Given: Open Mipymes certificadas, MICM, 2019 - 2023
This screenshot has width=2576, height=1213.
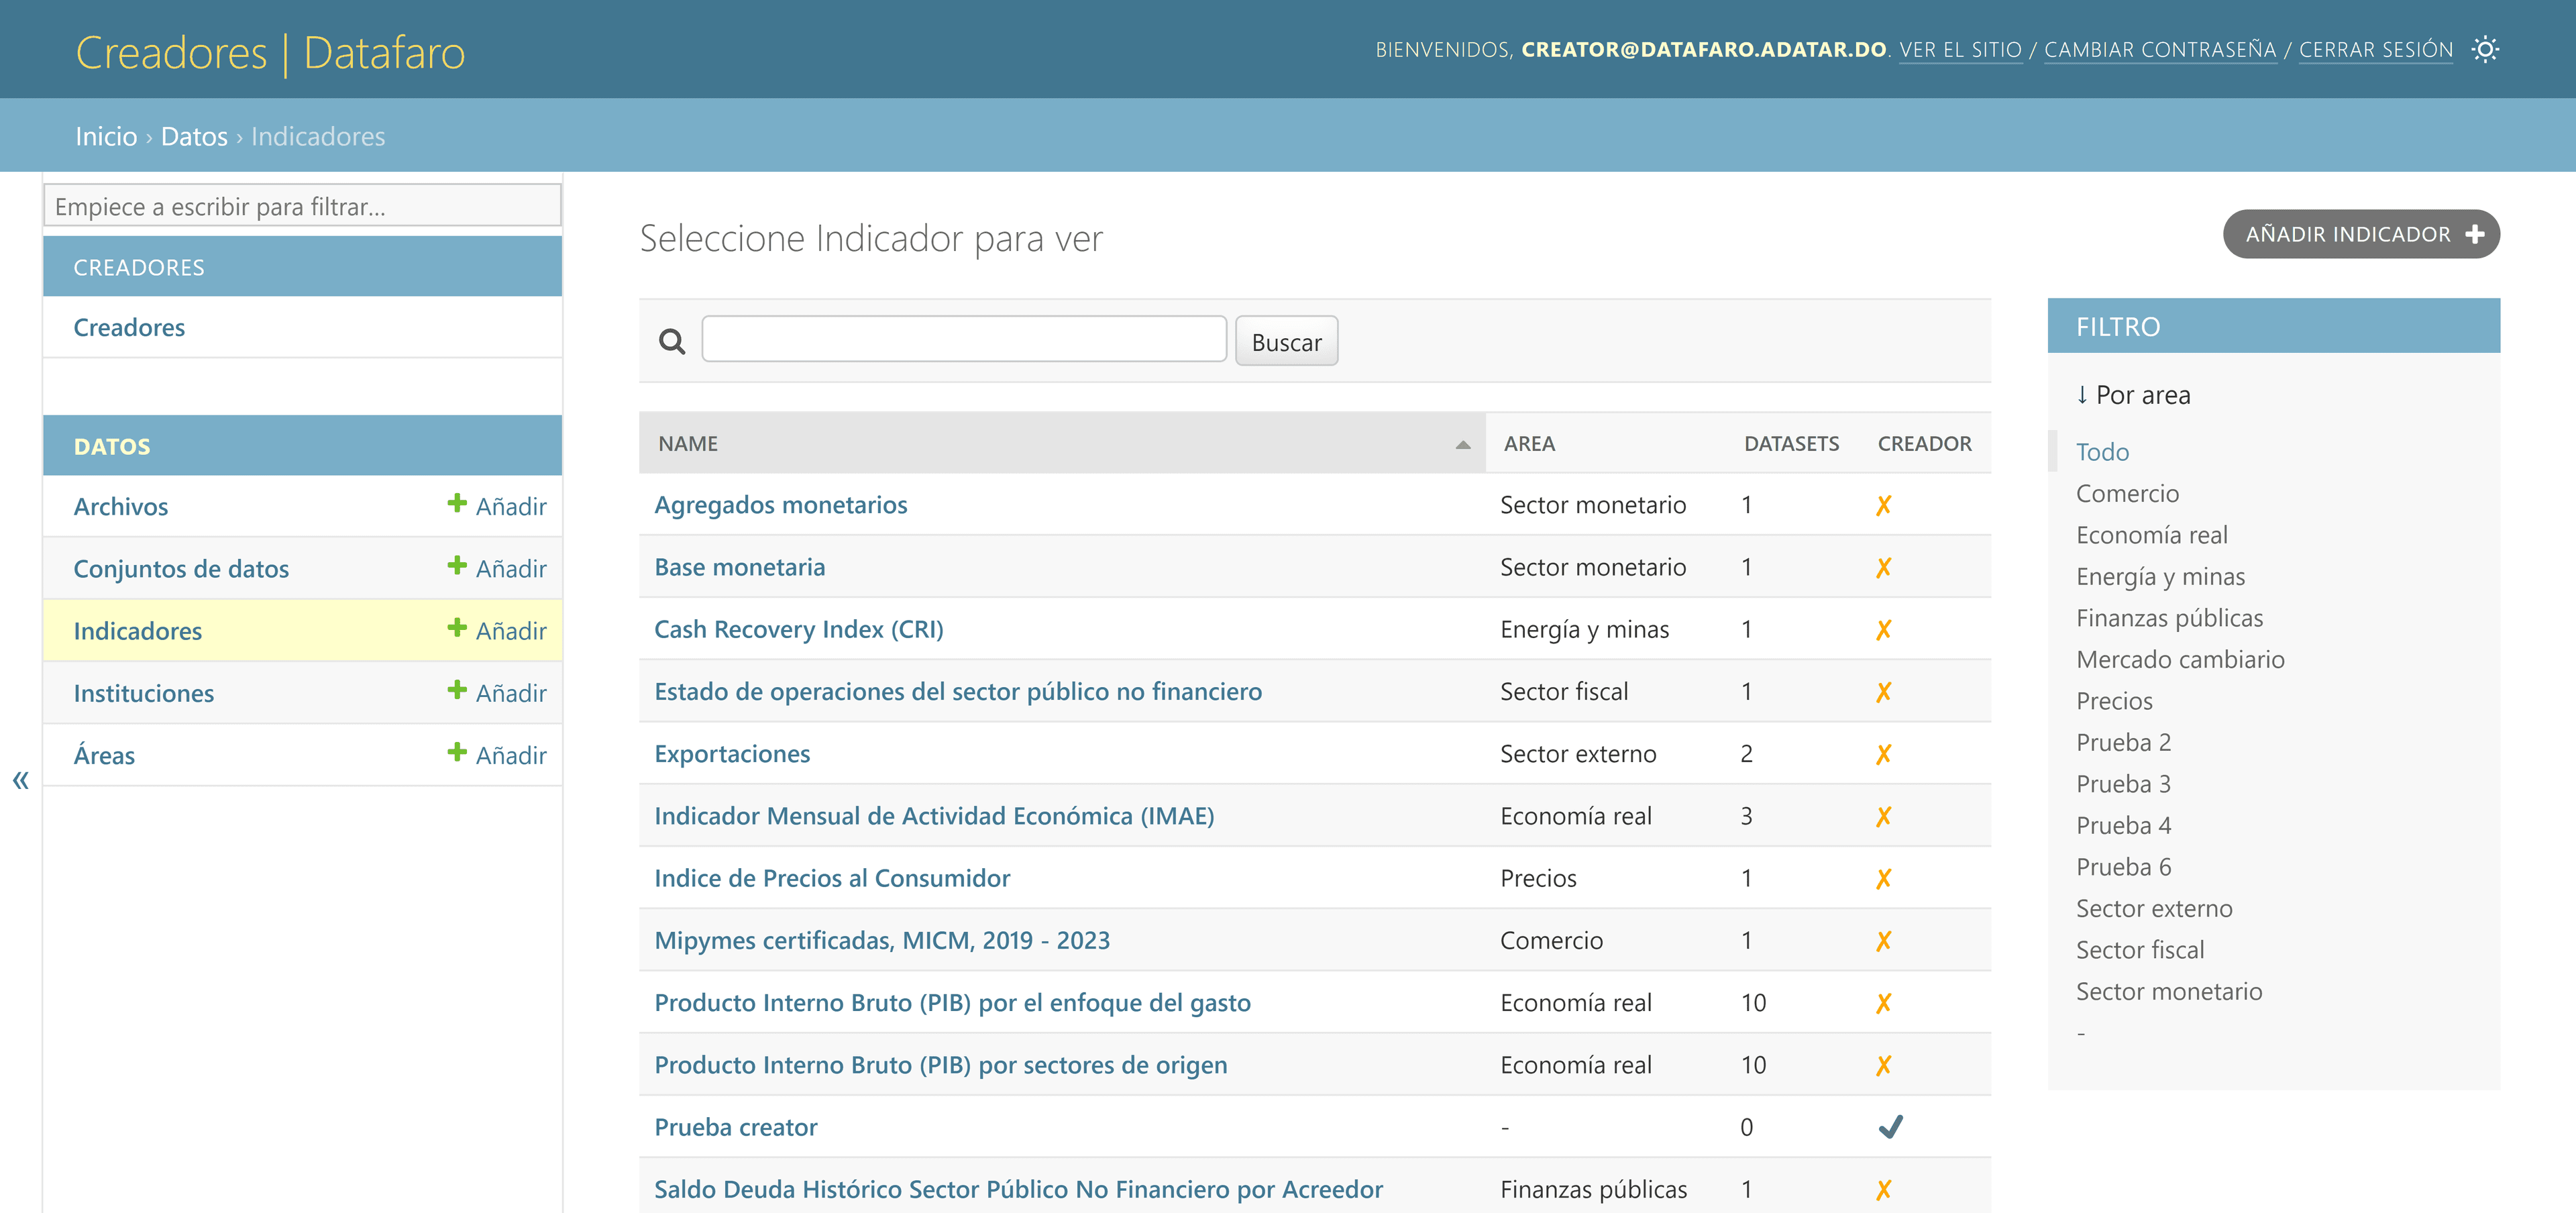Looking at the screenshot, I should (882, 940).
